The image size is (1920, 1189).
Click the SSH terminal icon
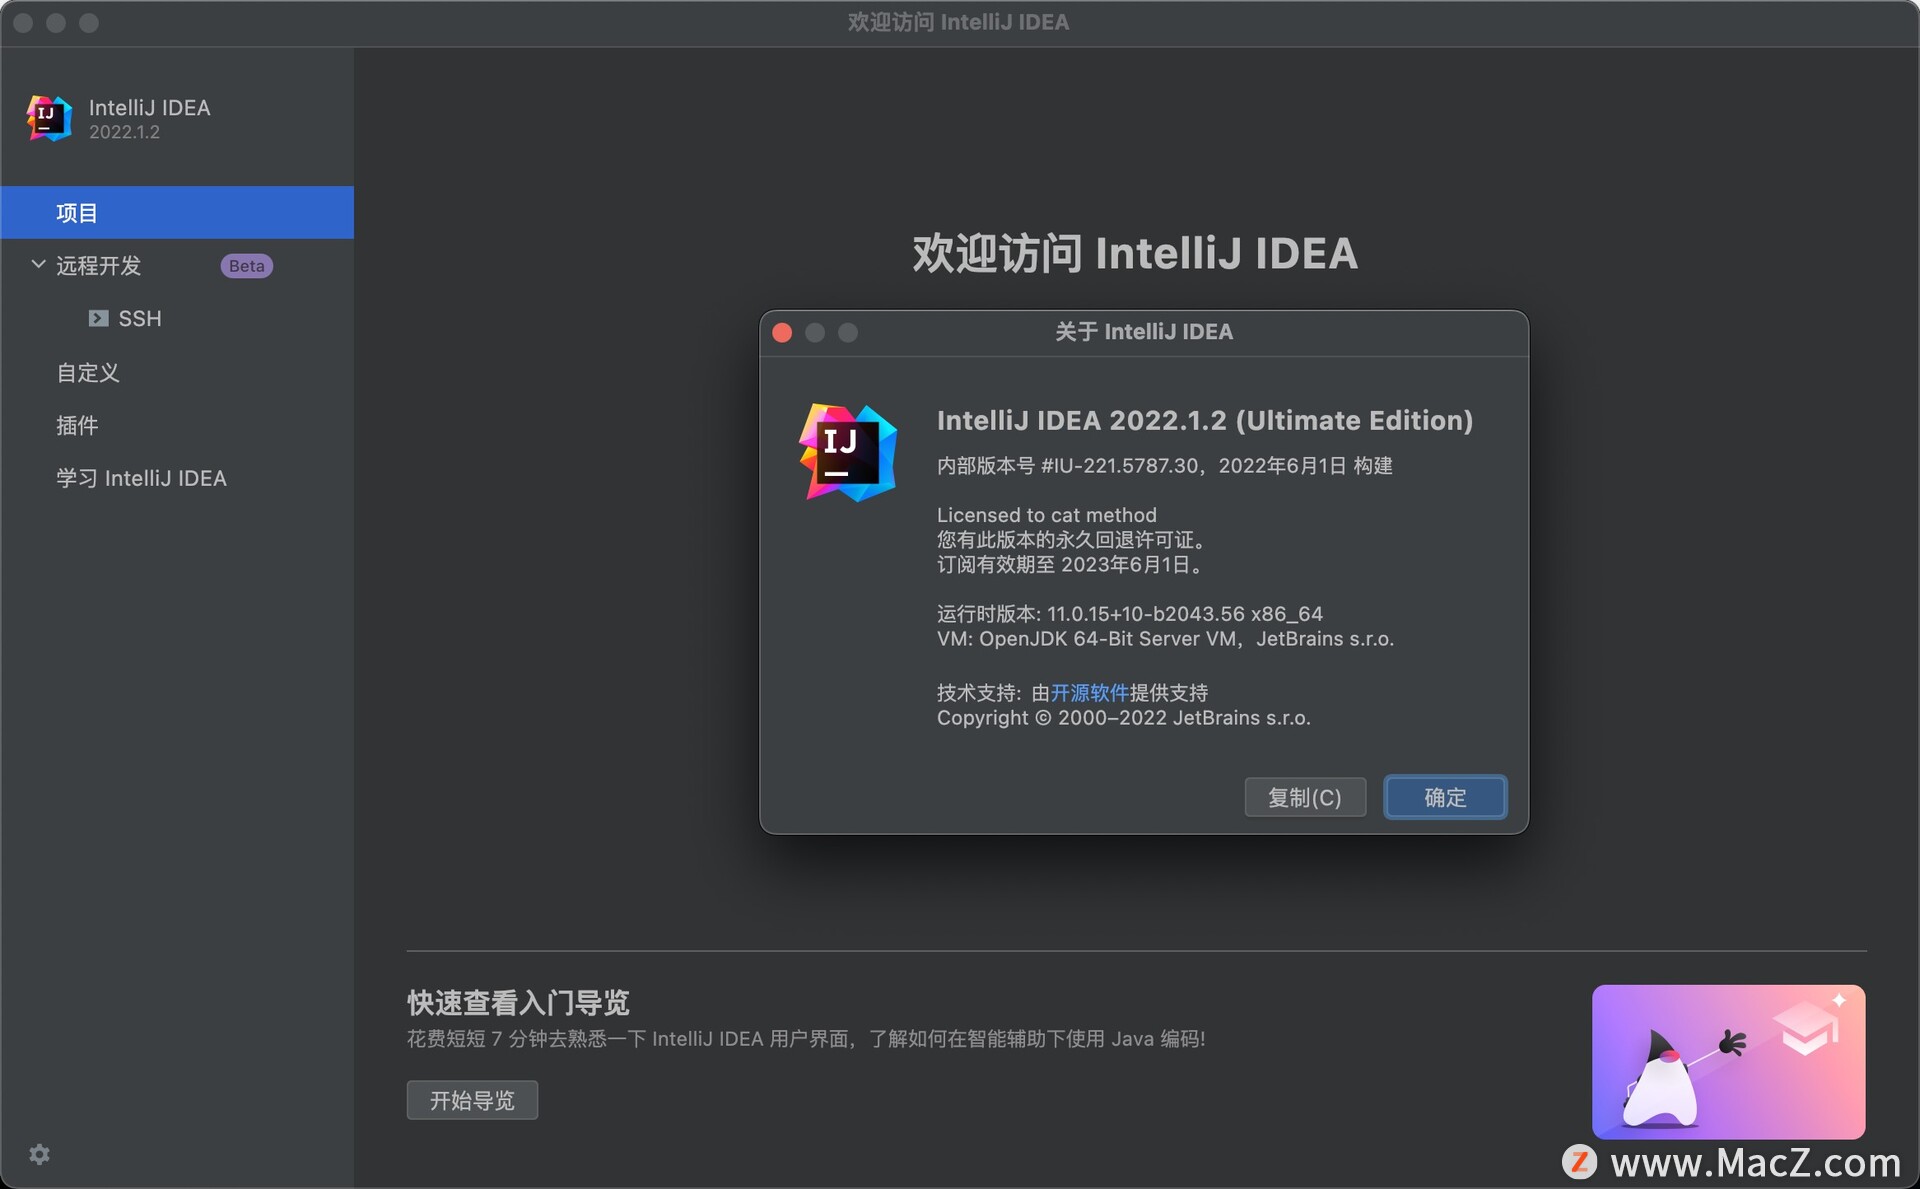pyautogui.click(x=98, y=318)
